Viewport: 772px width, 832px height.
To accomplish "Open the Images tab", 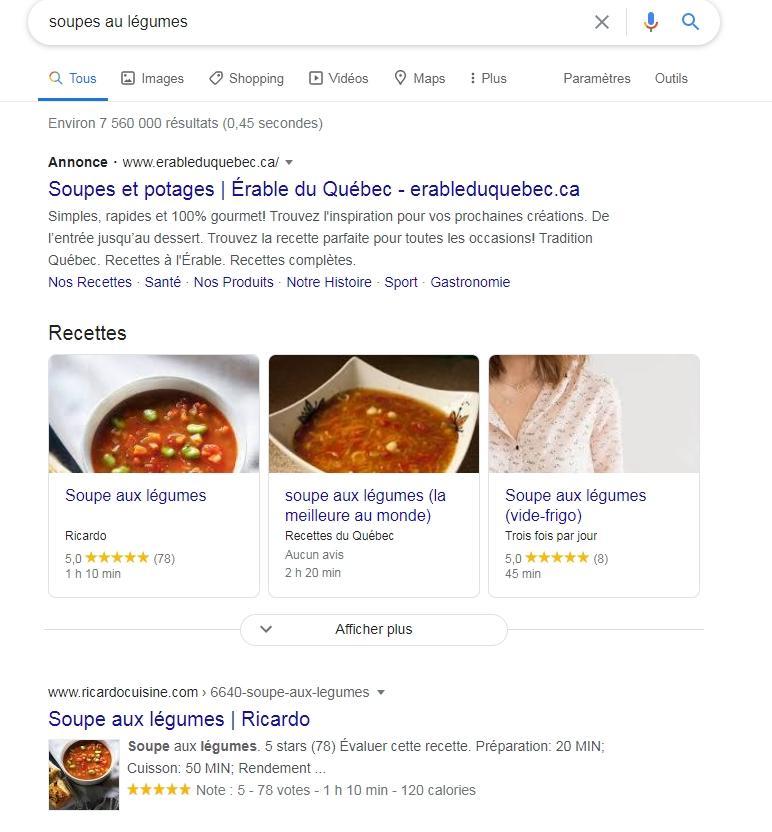I will pos(152,79).
